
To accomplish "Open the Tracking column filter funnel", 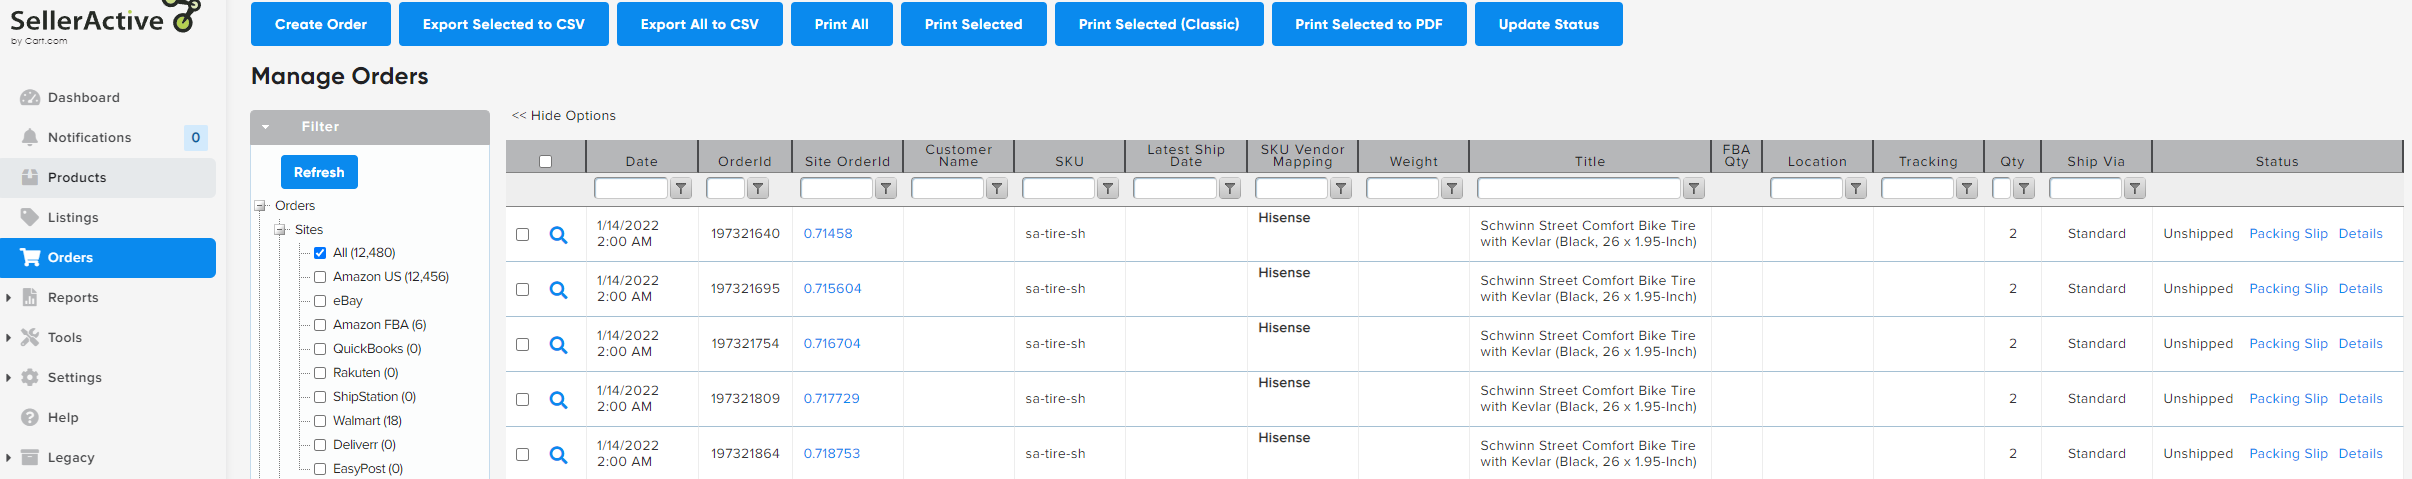I will pyautogui.click(x=1967, y=188).
